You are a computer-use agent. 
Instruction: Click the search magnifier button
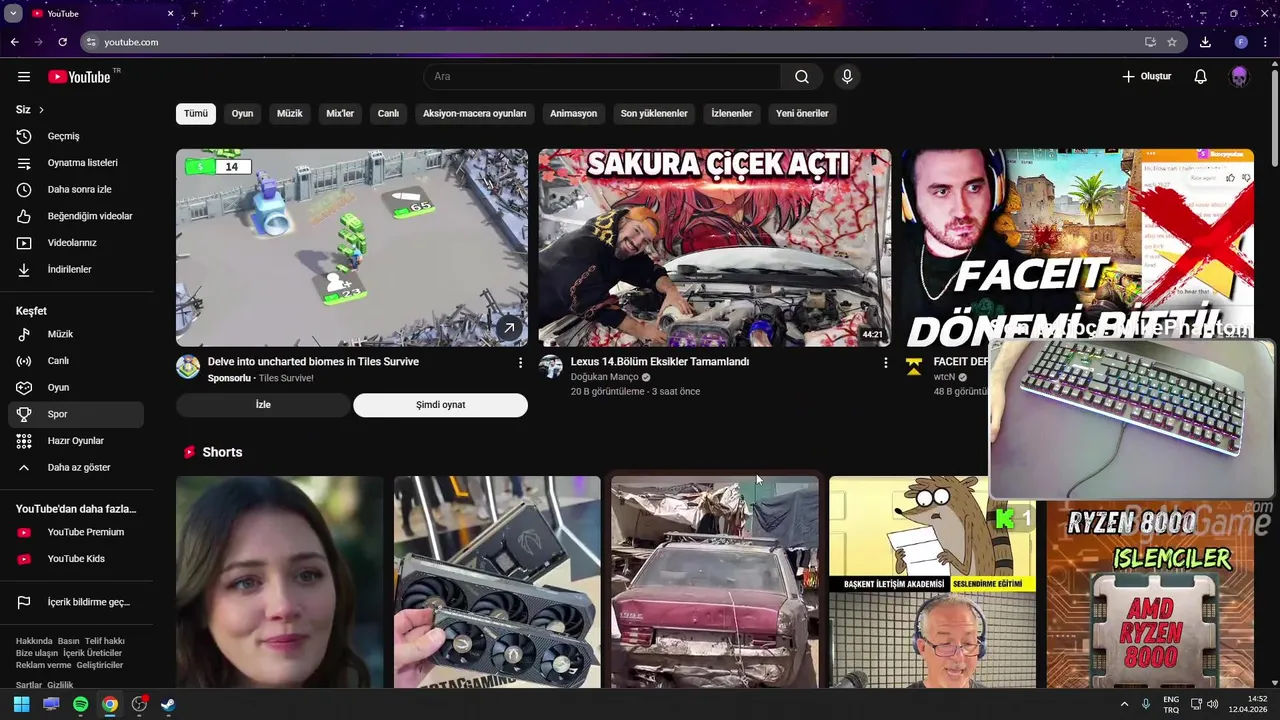click(802, 77)
